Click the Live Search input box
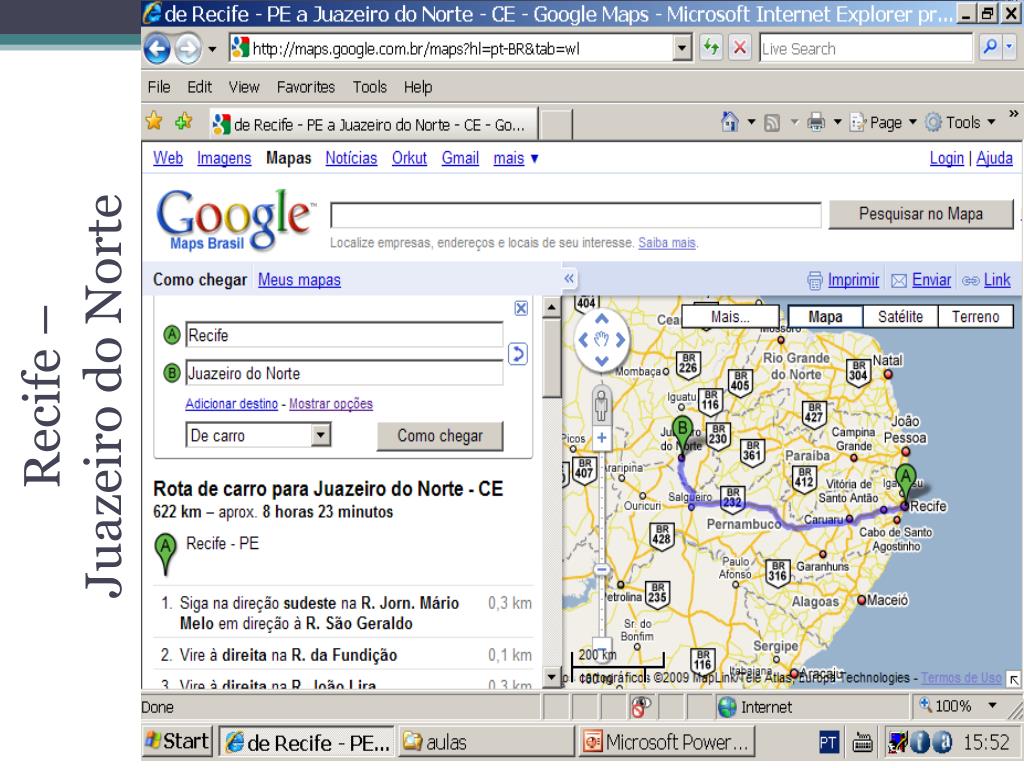 pos(865,48)
